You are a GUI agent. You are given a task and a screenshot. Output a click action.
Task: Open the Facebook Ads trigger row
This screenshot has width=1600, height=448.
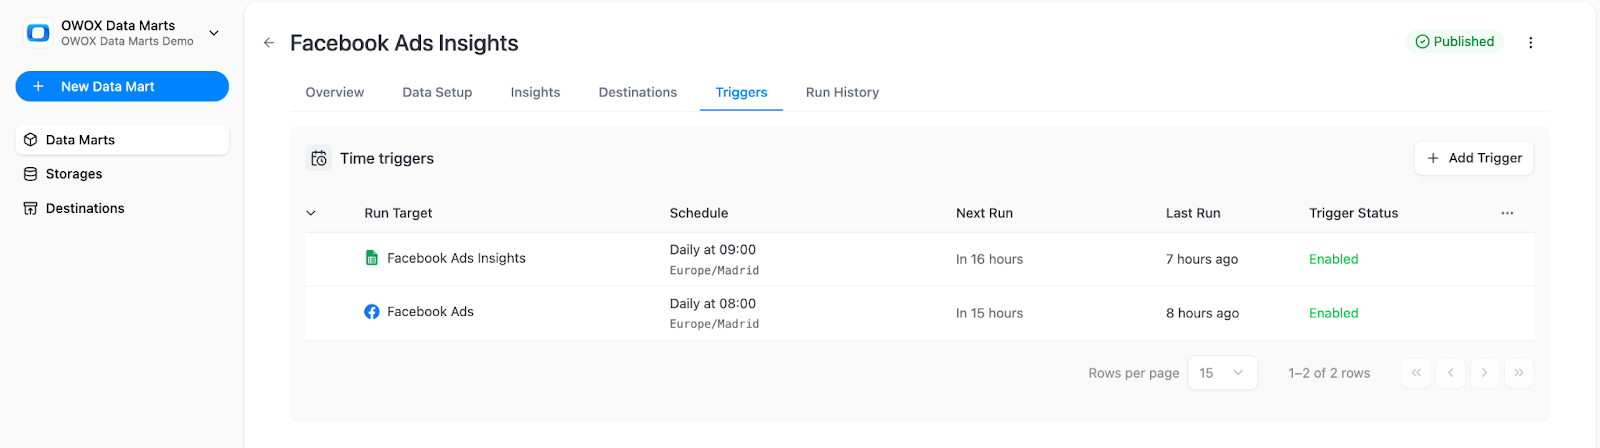(919, 313)
